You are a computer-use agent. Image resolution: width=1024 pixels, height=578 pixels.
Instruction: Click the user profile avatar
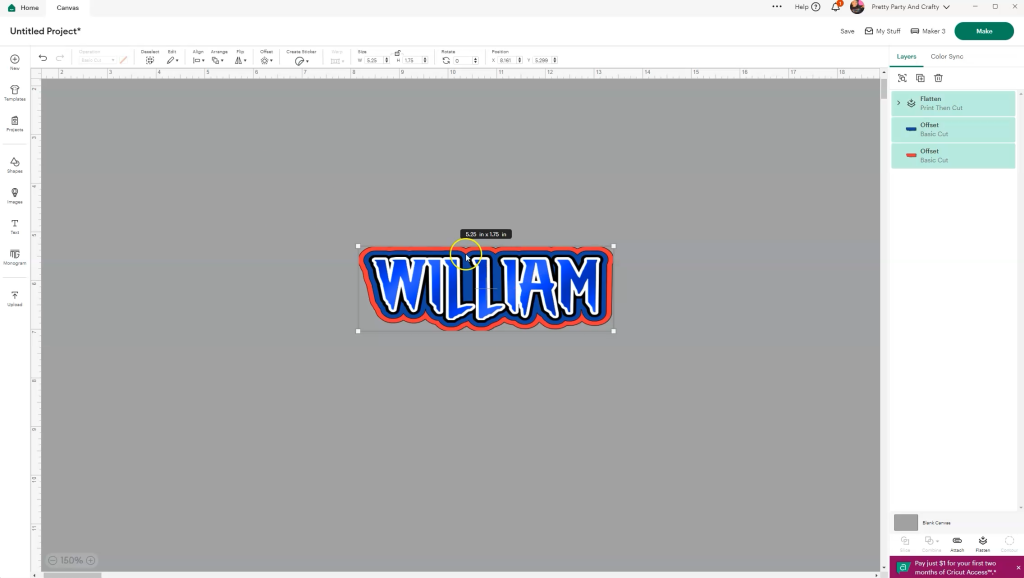pos(857,7)
